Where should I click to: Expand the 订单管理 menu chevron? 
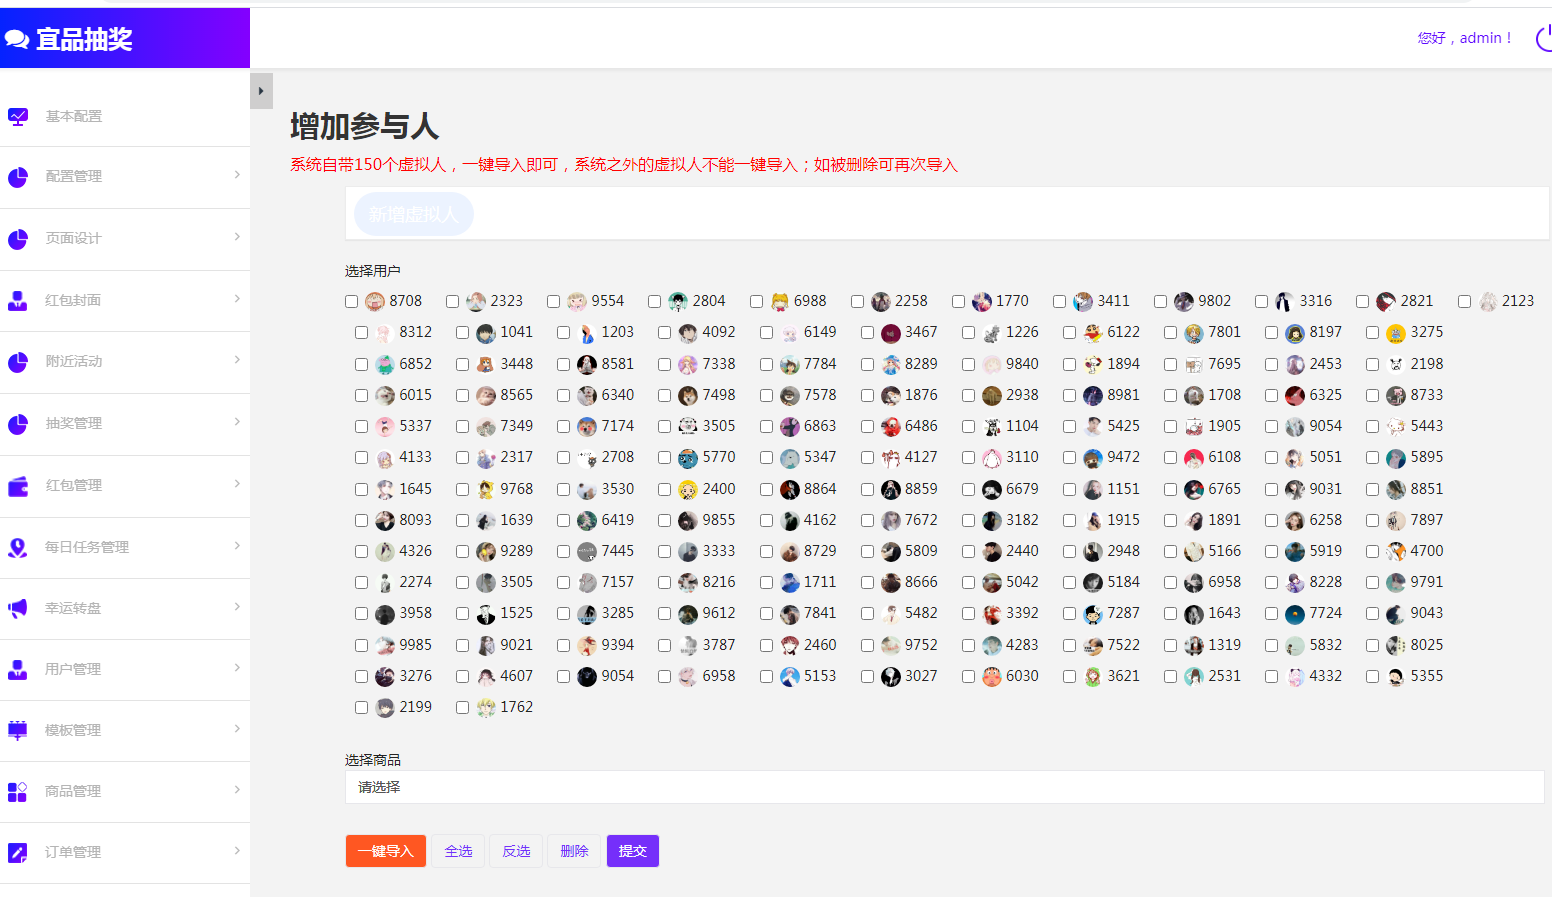point(237,850)
